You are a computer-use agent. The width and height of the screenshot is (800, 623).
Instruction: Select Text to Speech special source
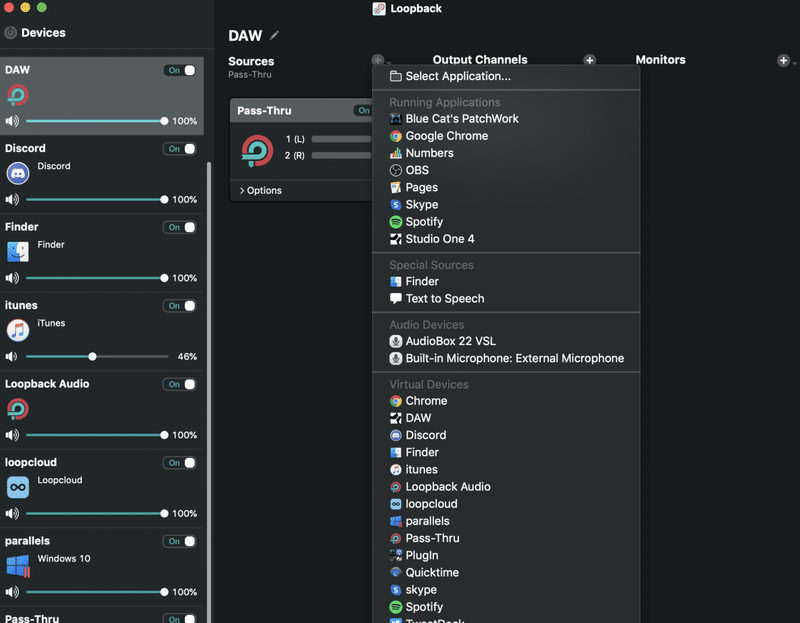point(506,298)
